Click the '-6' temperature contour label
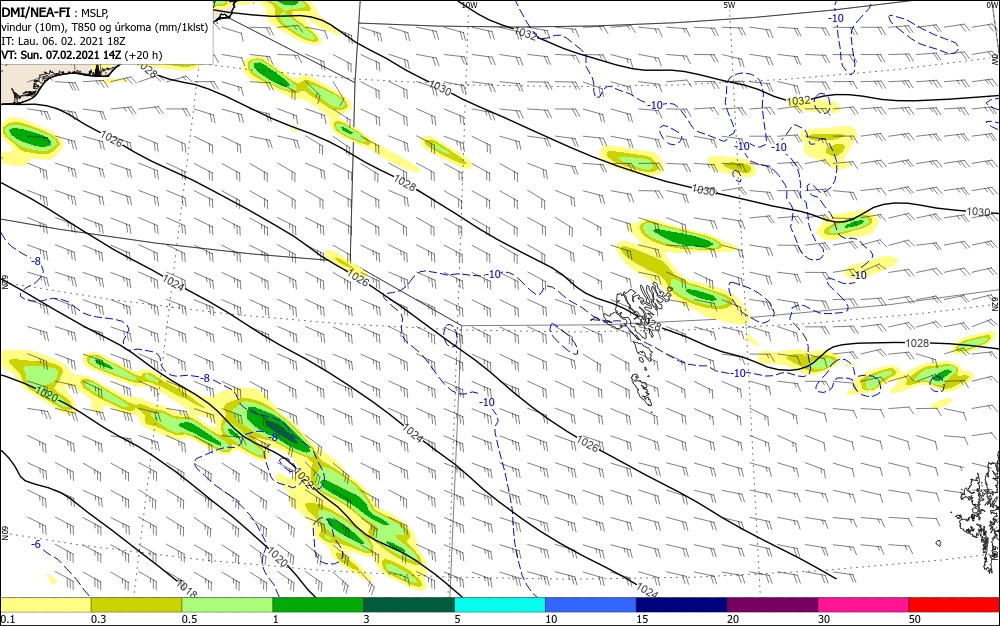 [x=36, y=544]
